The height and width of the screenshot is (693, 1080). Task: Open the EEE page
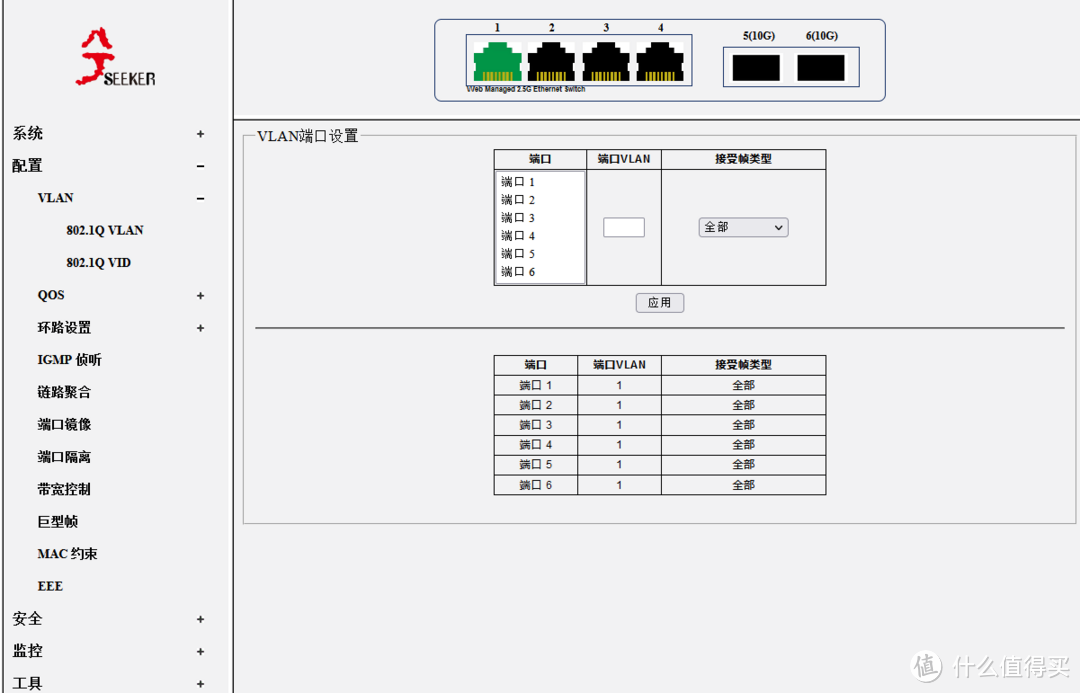pos(50,586)
